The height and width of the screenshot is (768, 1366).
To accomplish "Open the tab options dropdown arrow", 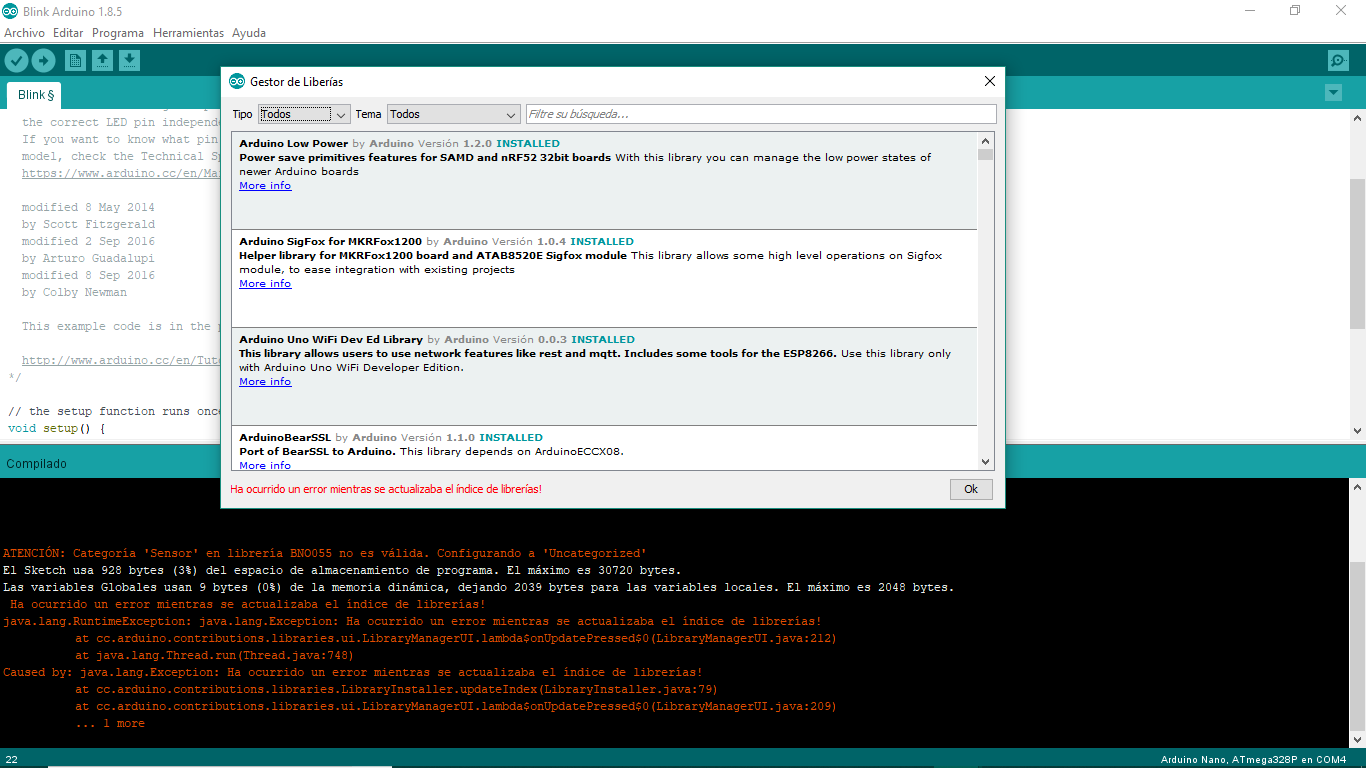I will (1333, 93).
